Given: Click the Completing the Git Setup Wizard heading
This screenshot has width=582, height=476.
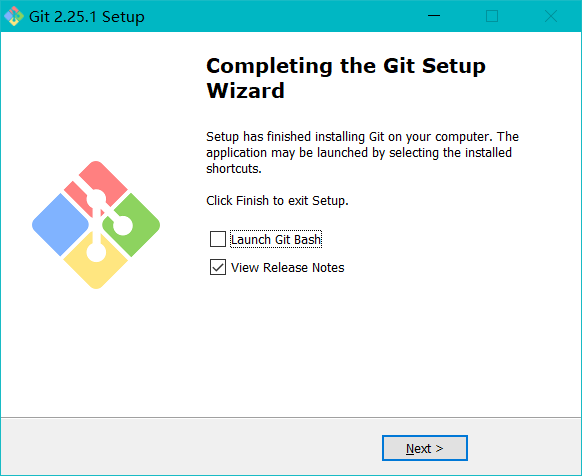Looking at the screenshot, I should pos(346,78).
